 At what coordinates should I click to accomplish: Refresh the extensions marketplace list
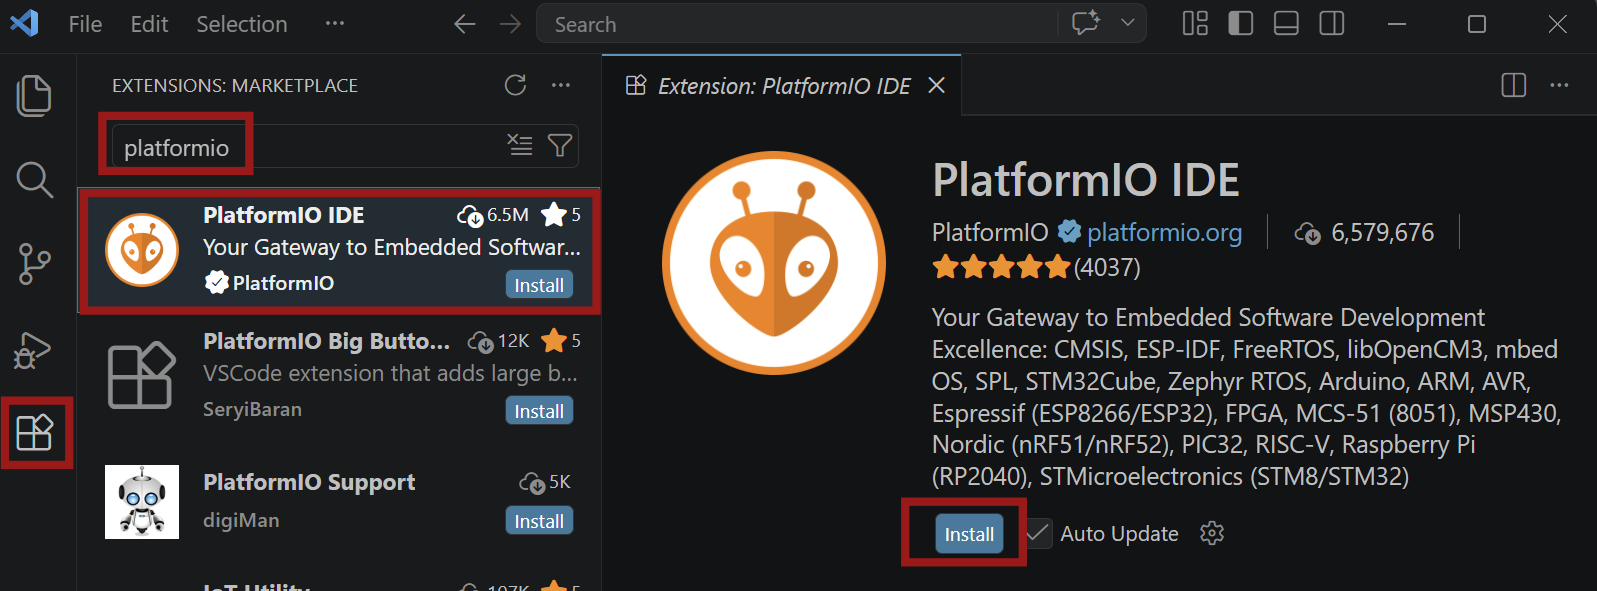click(x=515, y=85)
